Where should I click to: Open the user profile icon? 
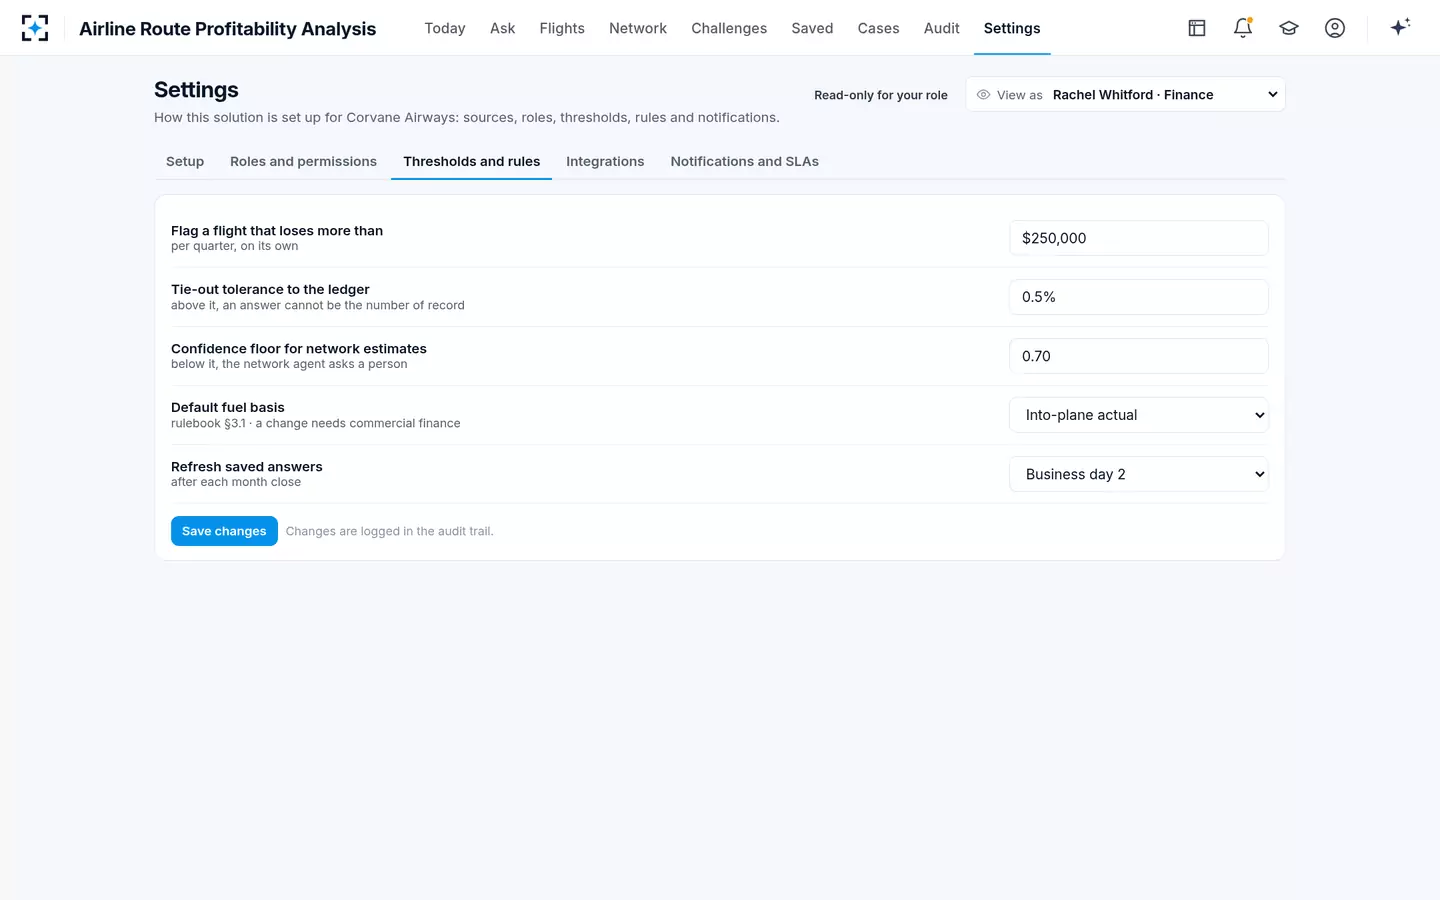click(1335, 28)
